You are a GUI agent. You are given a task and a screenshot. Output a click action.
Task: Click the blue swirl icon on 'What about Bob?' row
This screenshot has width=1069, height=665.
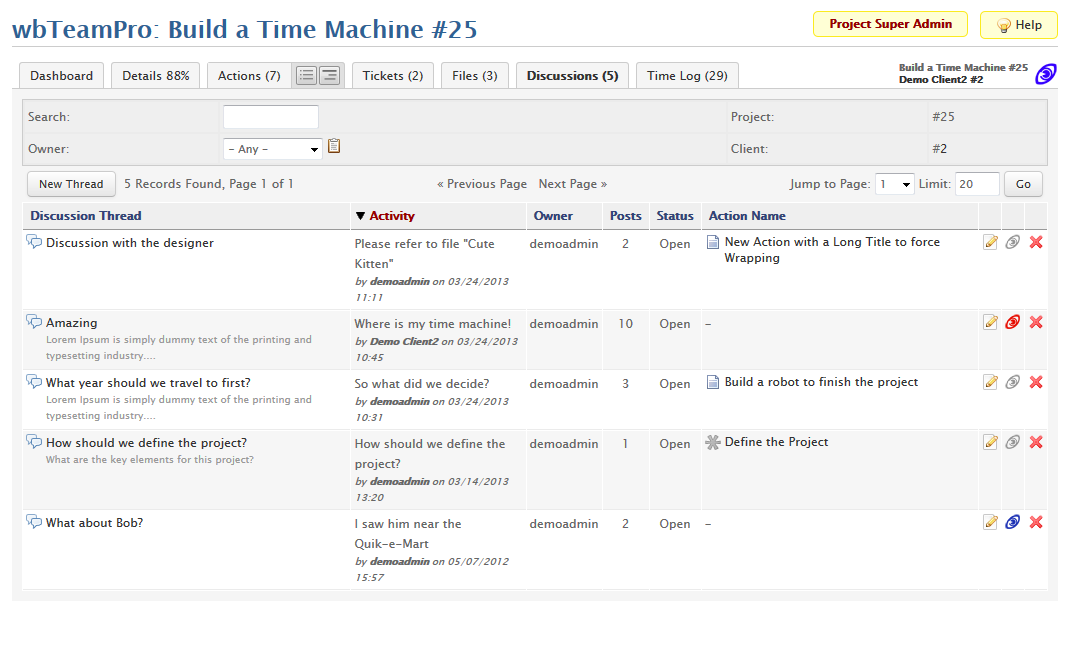pyautogui.click(x=1013, y=522)
